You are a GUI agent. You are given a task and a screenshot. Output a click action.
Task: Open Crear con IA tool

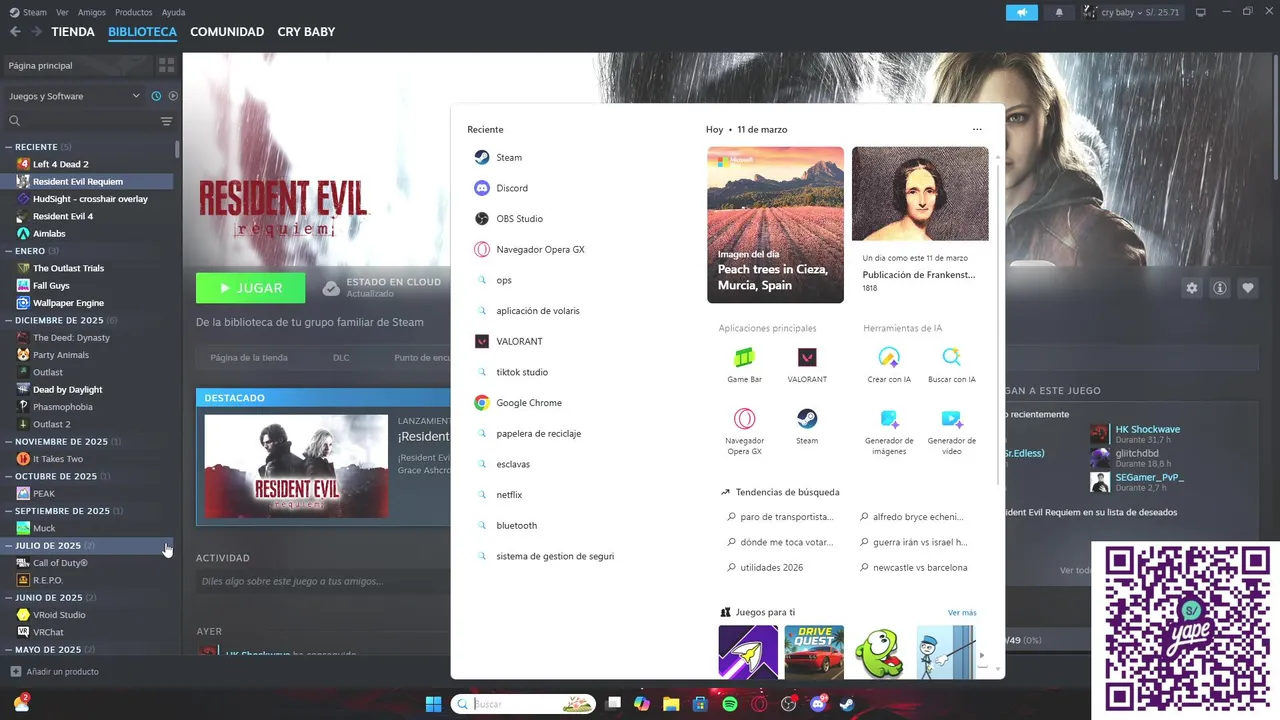(x=889, y=365)
